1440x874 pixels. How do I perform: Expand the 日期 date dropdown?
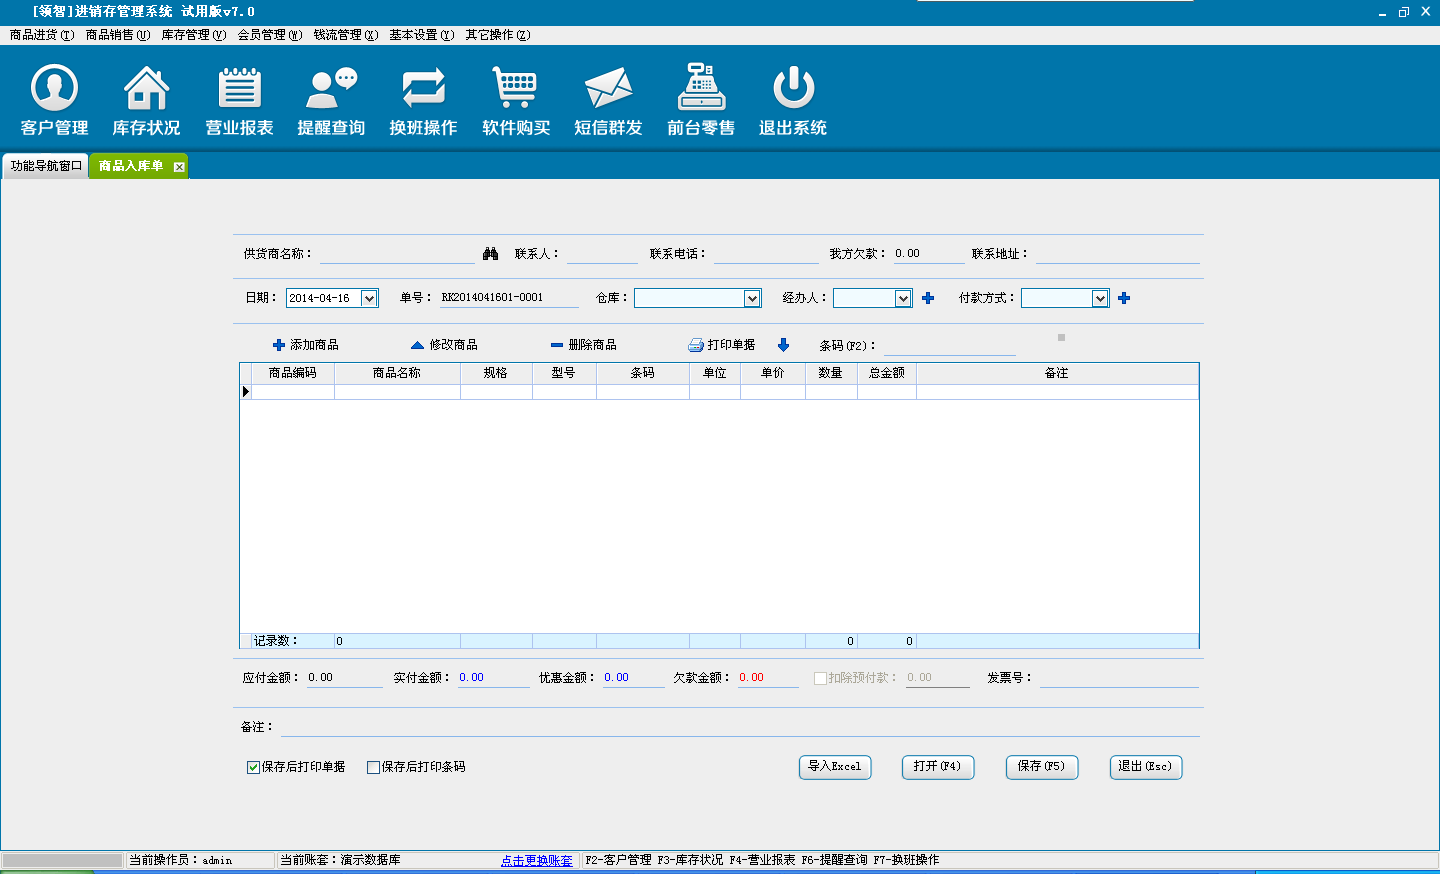(x=369, y=298)
